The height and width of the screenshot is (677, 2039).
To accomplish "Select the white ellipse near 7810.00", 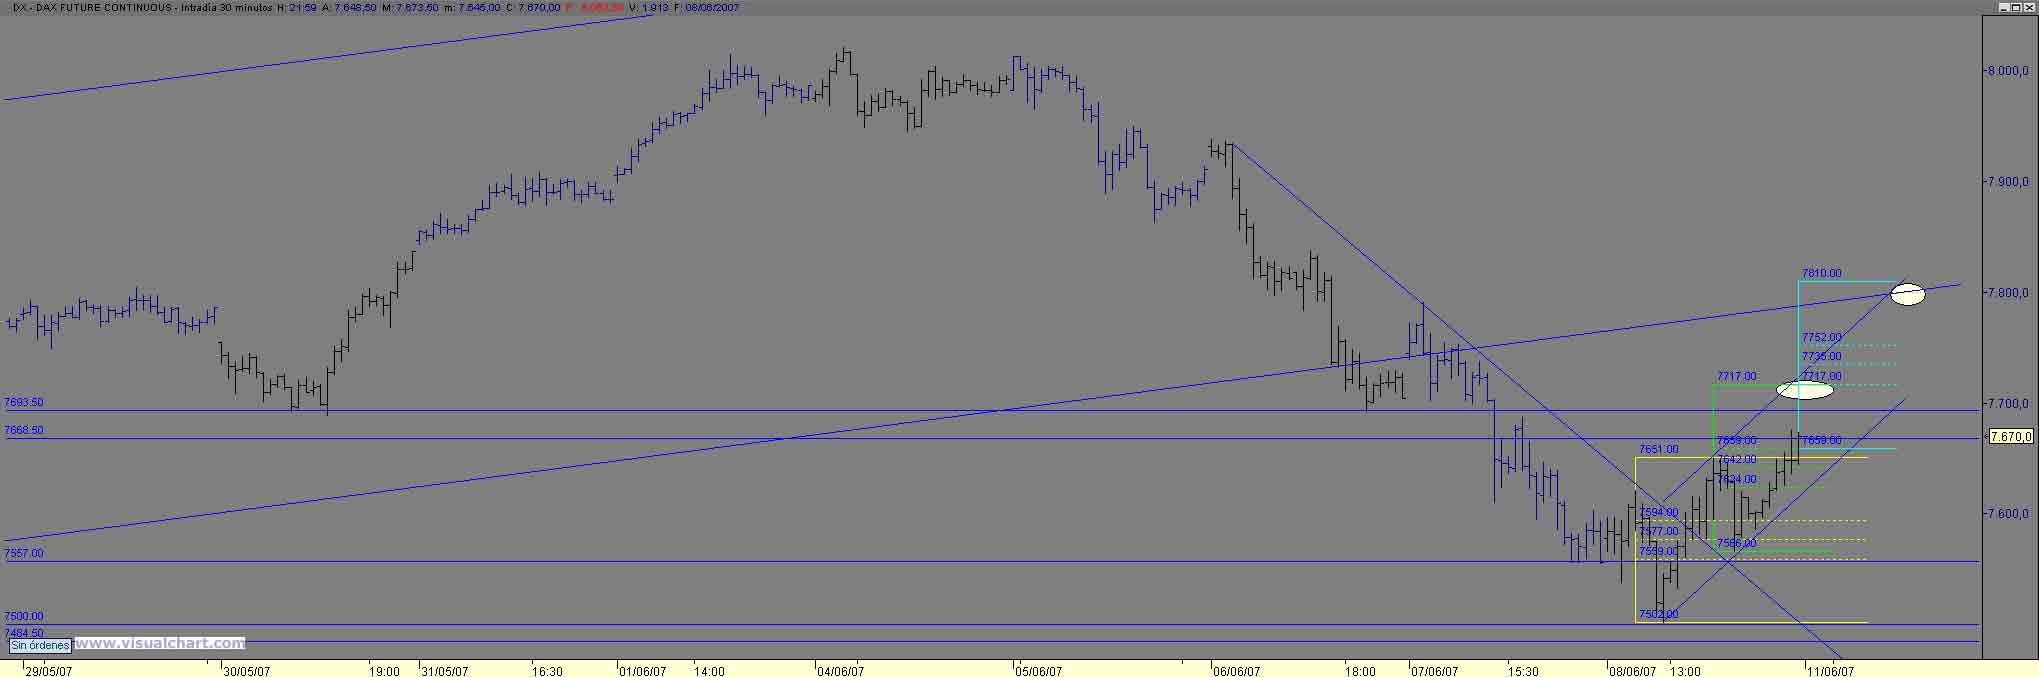I will pyautogui.click(x=1907, y=294).
